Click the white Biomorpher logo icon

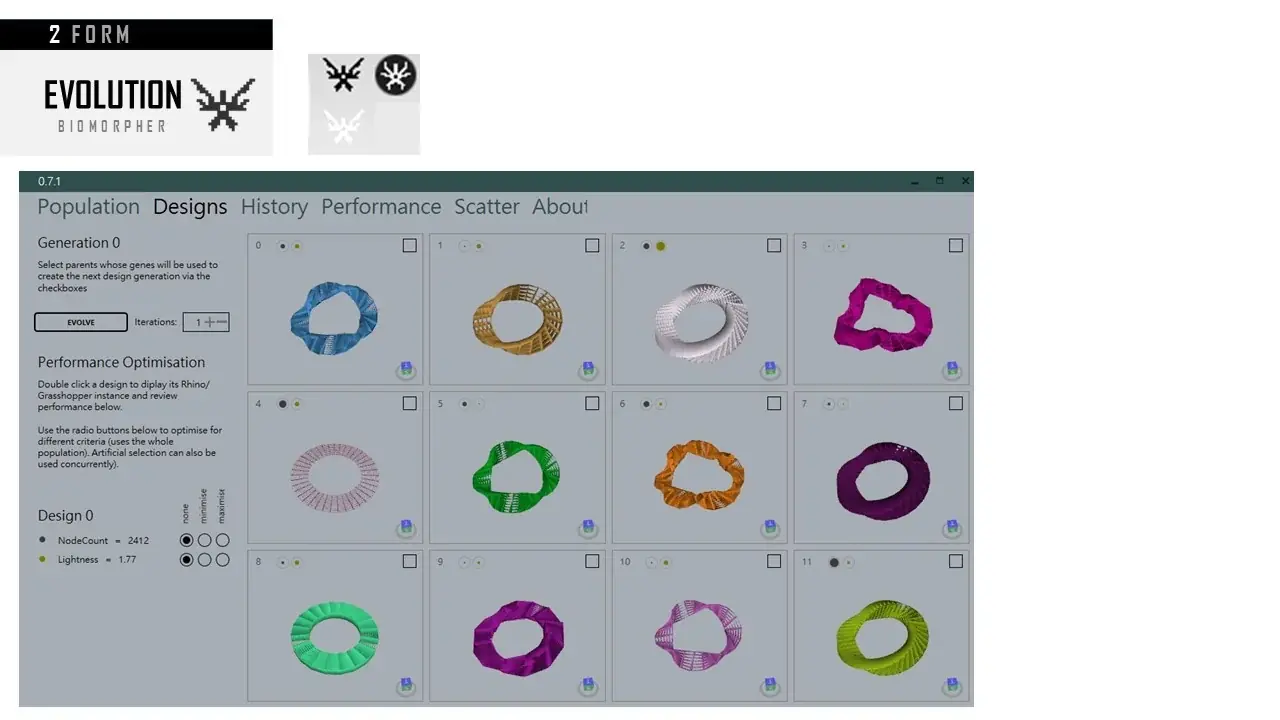342,126
